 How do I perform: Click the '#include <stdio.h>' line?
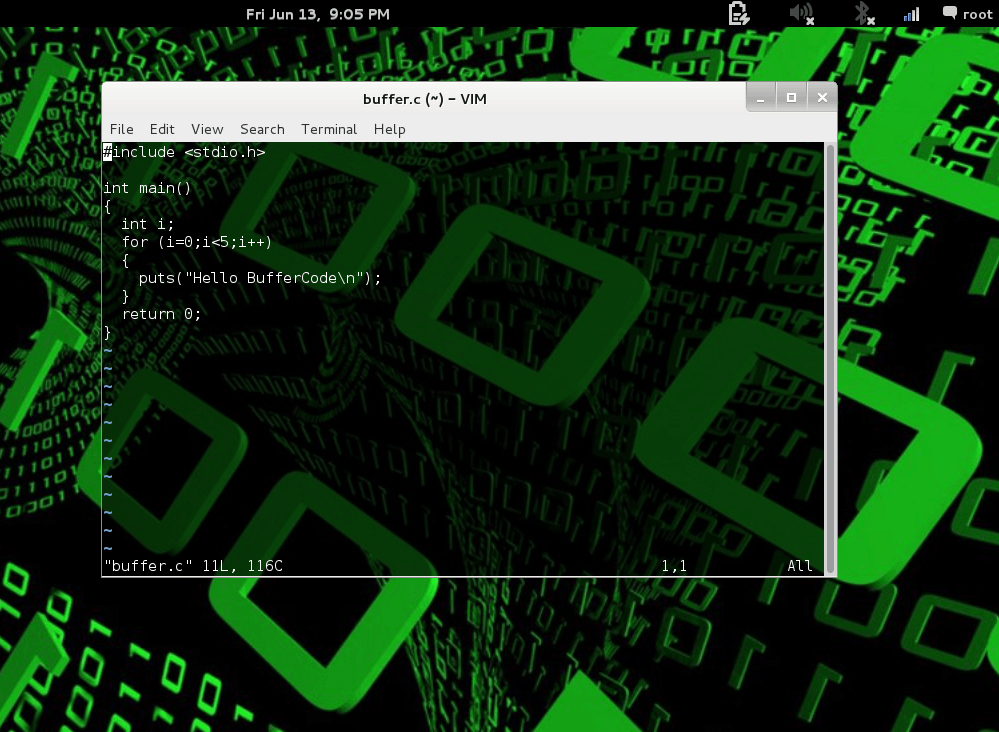pos(184,152)
